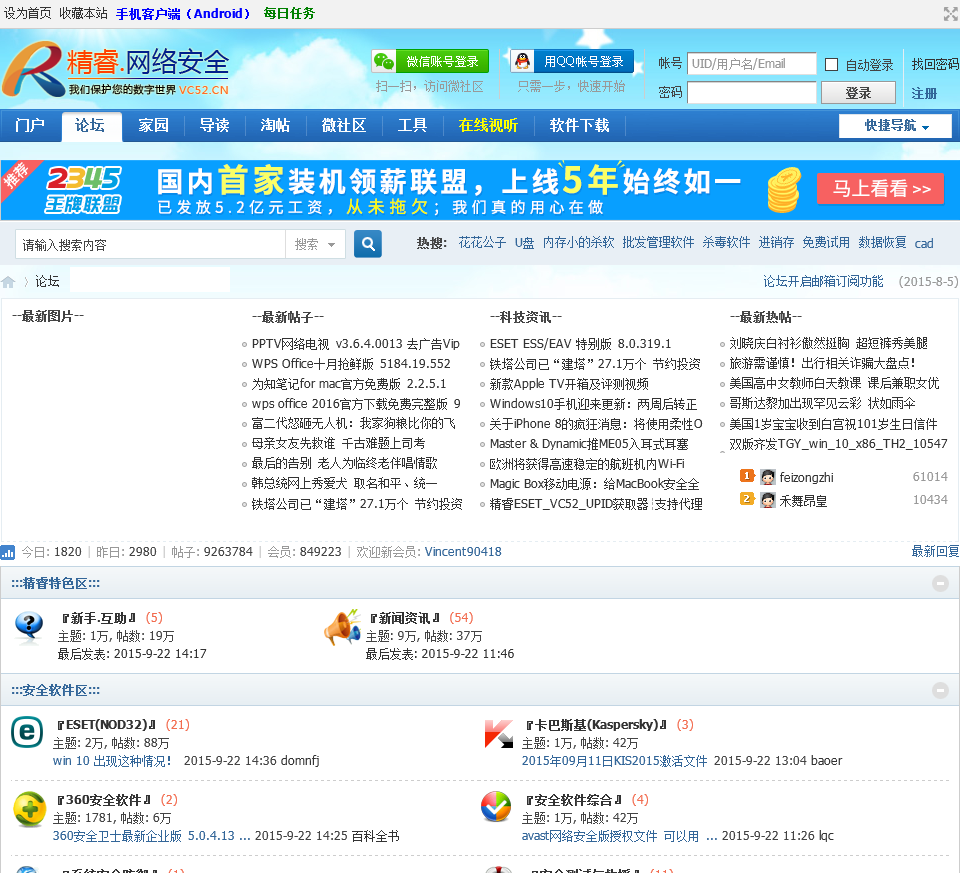Open the 工具 nav tab
Screen dimensions: 960x873
coord(412,126)
